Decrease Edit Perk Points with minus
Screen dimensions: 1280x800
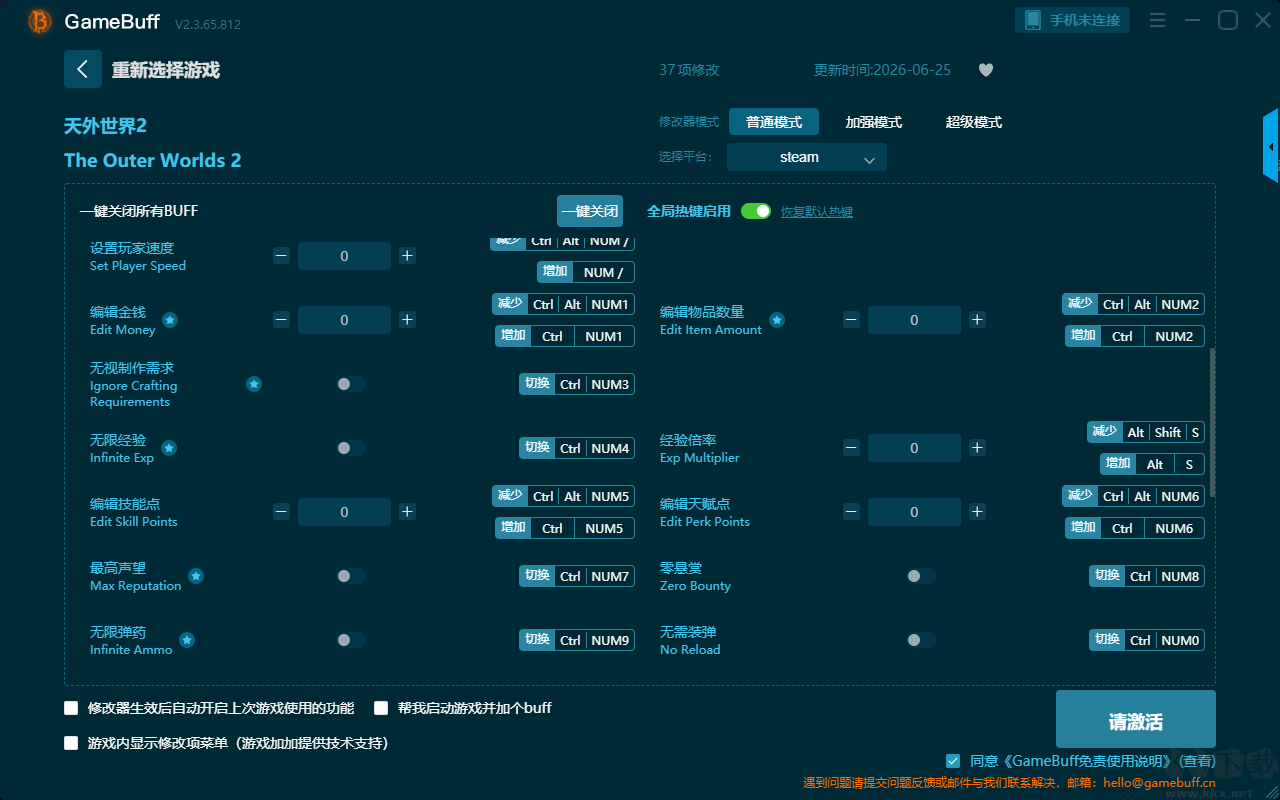[x=851, y=512]
